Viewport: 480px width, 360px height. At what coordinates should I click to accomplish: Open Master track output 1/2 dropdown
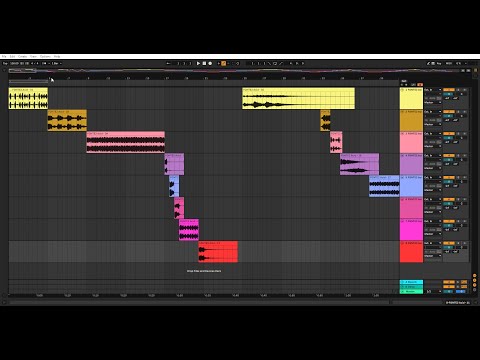click(x=433, y=292)
